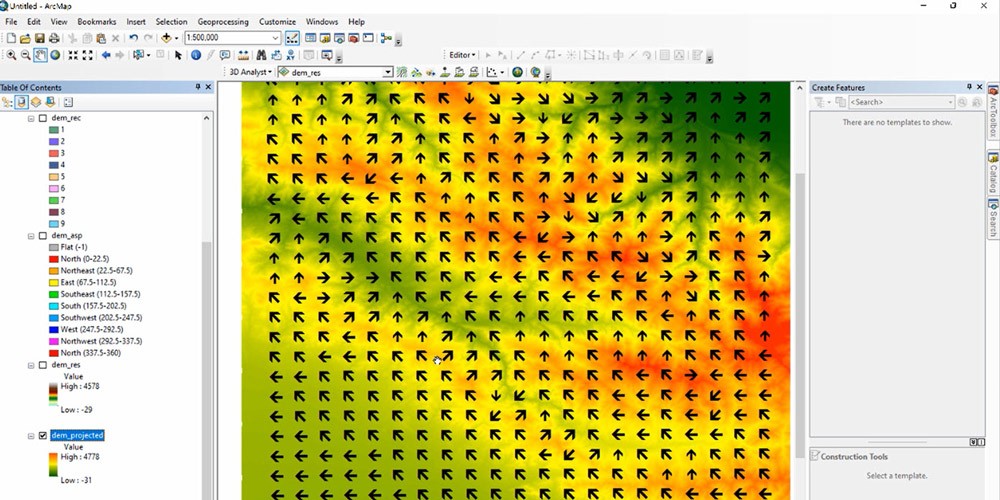Open the Bookmarks menu
The height and width of the screenshot is (500, 1000).
click(97, 21)
